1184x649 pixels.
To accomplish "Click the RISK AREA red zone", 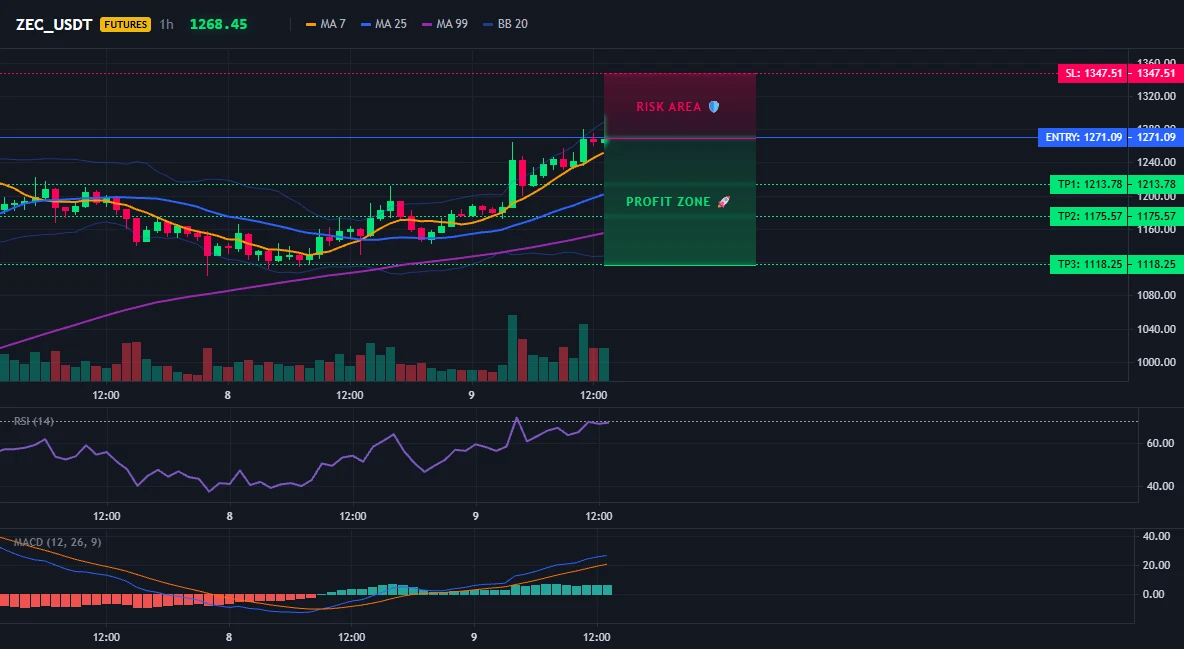I will (x=680, y=106).
